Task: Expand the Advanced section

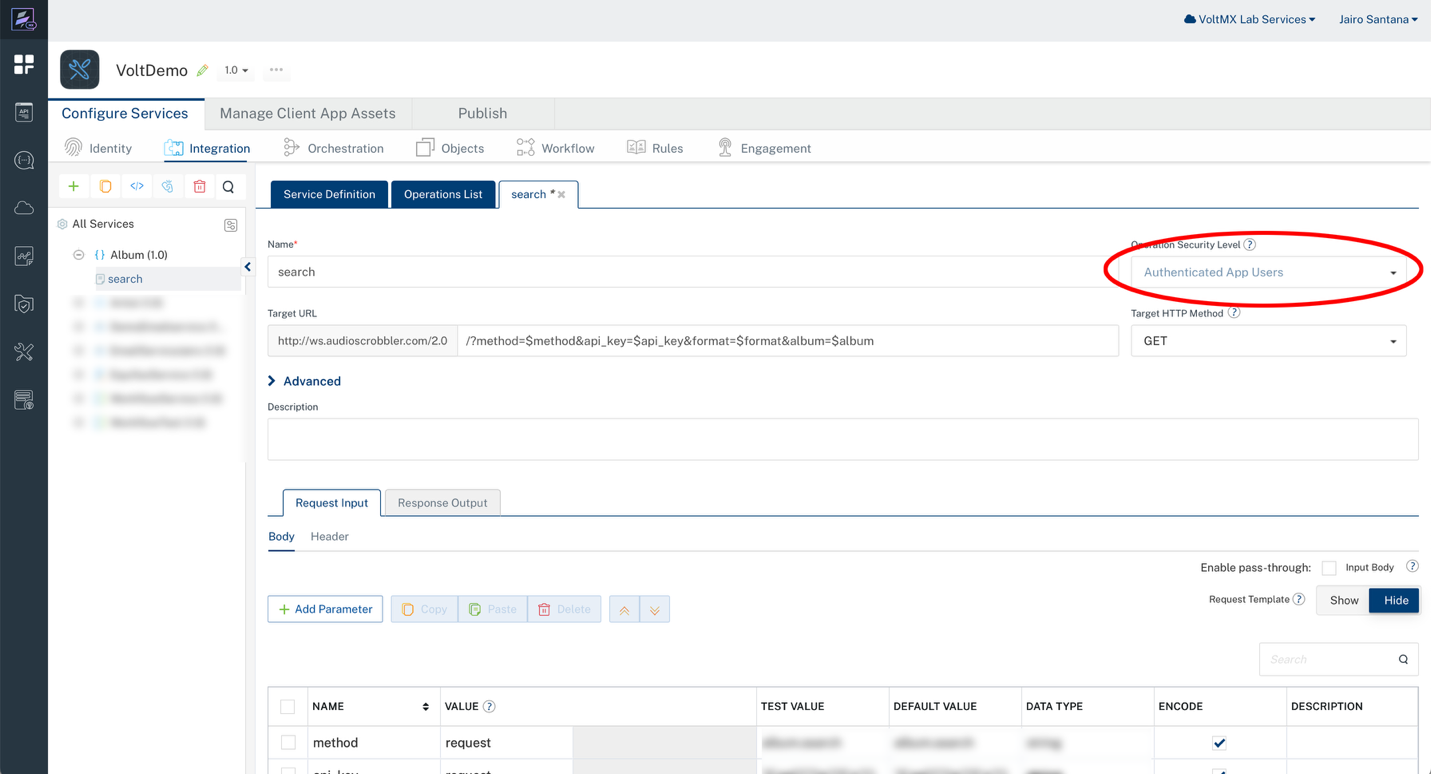Action: [305, 381]
